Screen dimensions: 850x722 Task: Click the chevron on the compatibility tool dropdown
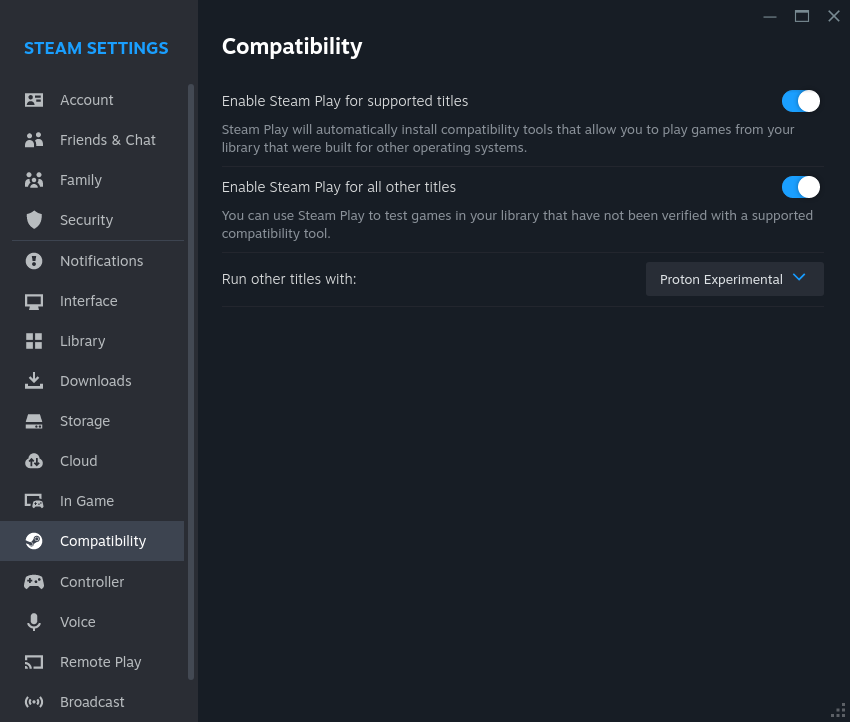coord(798,278)
